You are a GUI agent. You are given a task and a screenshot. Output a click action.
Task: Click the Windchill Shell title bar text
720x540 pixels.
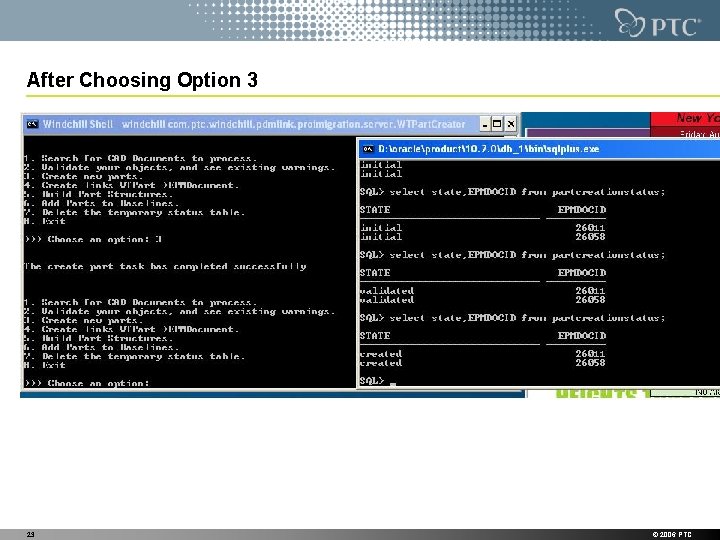click(x=254, y=124)
